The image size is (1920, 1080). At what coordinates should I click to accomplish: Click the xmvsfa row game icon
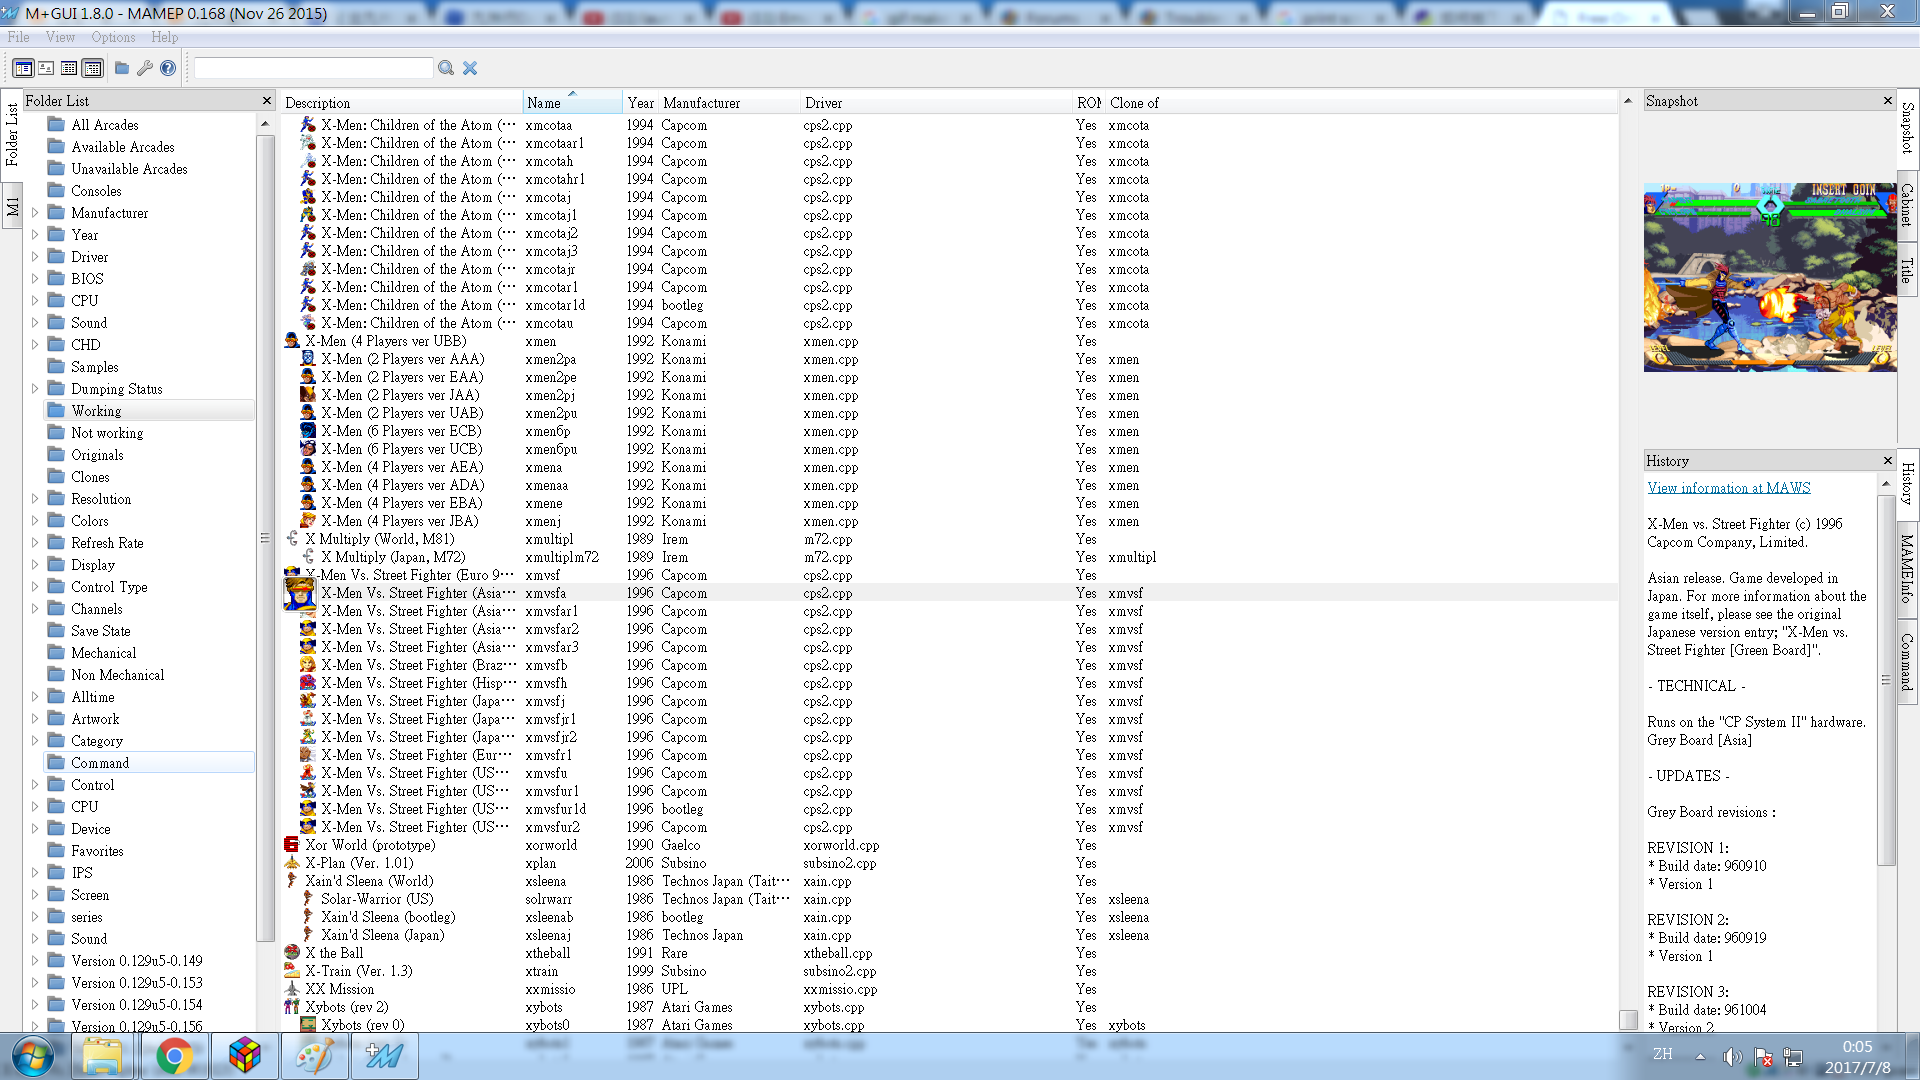pyautogui.click(x=299, y=593)
